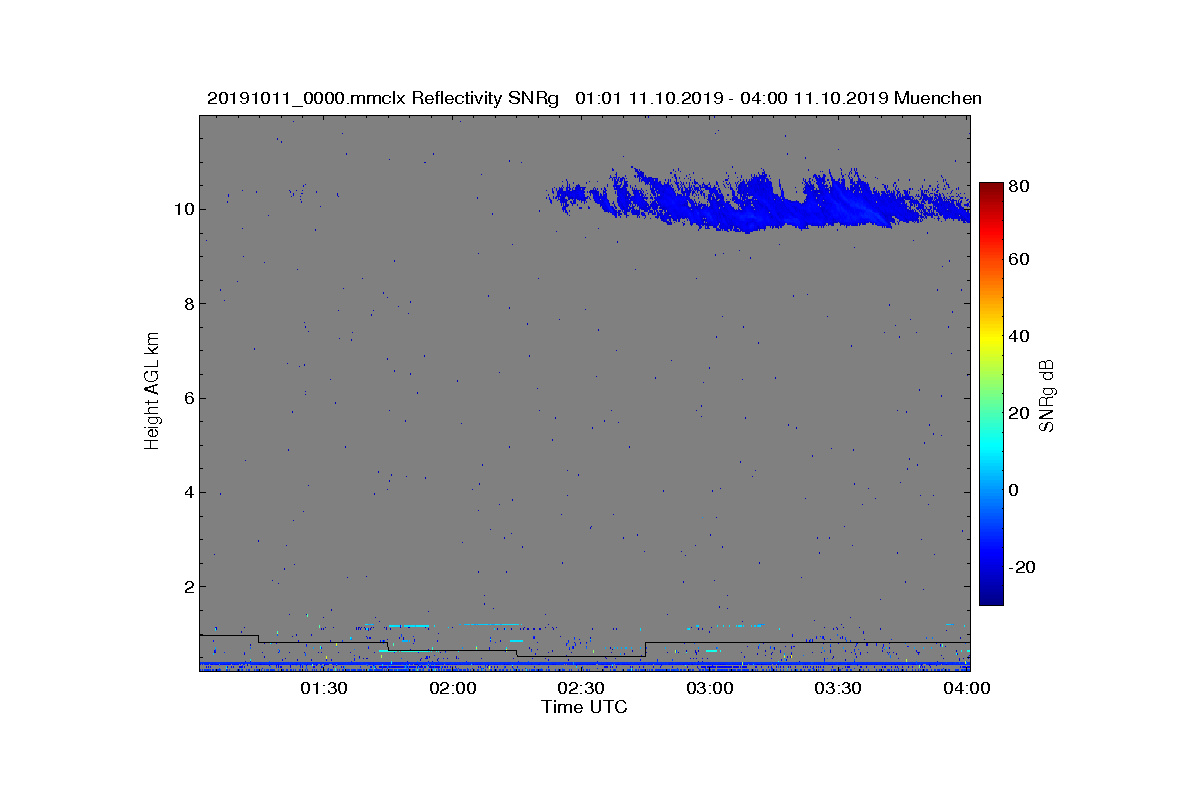Click the 'SNRg dB' colorbar label
Image resolution: width=1200 pixels, height=800 pixels.
click(x=1047, y=395)
